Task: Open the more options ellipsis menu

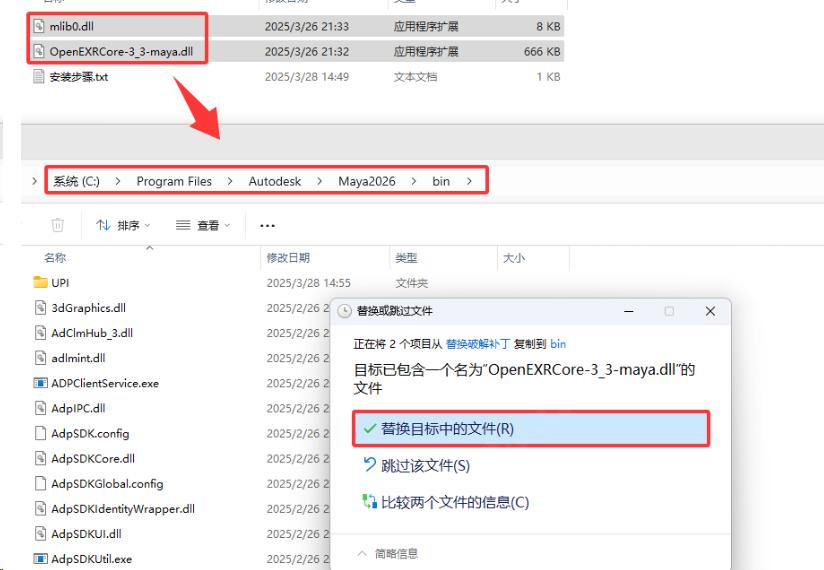Action: pyautogui.click(x=267, y=226)
